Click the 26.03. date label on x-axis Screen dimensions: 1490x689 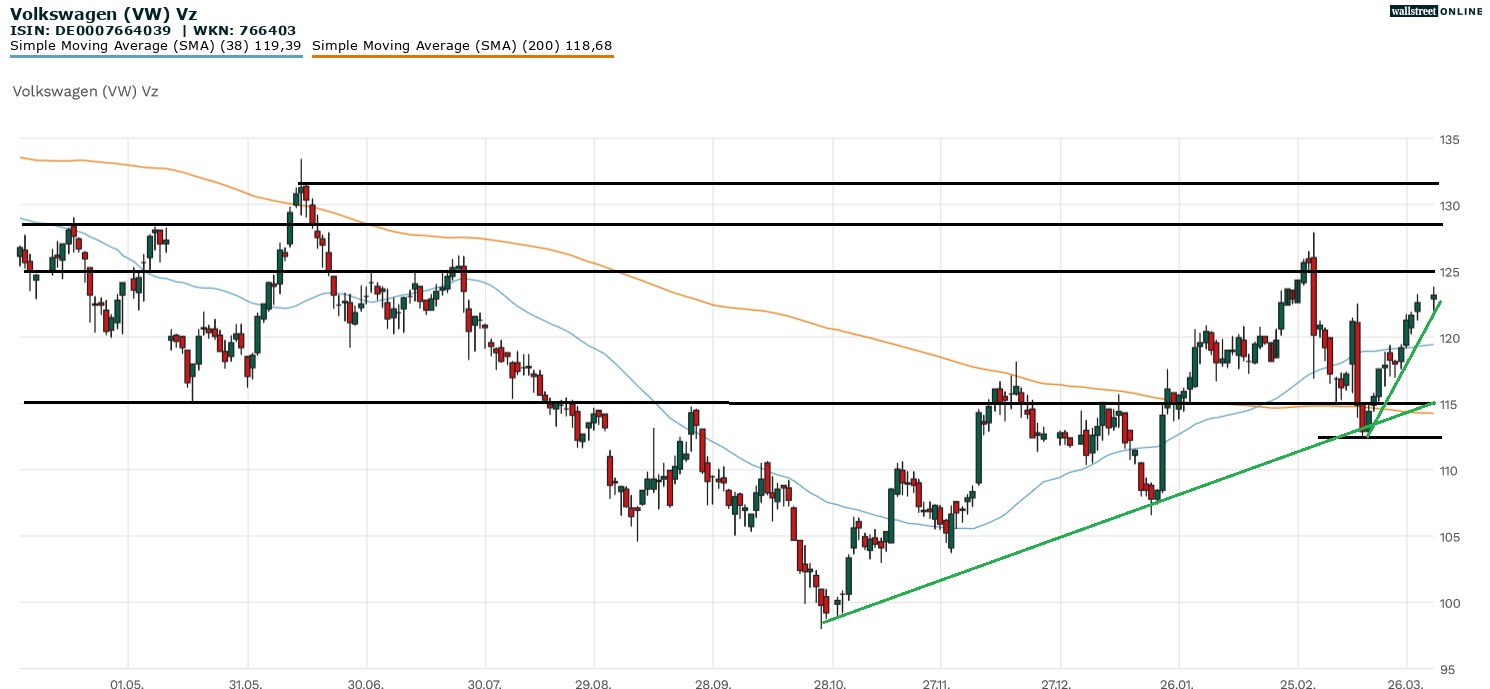pyautogui.click(x=1406, y=682)
